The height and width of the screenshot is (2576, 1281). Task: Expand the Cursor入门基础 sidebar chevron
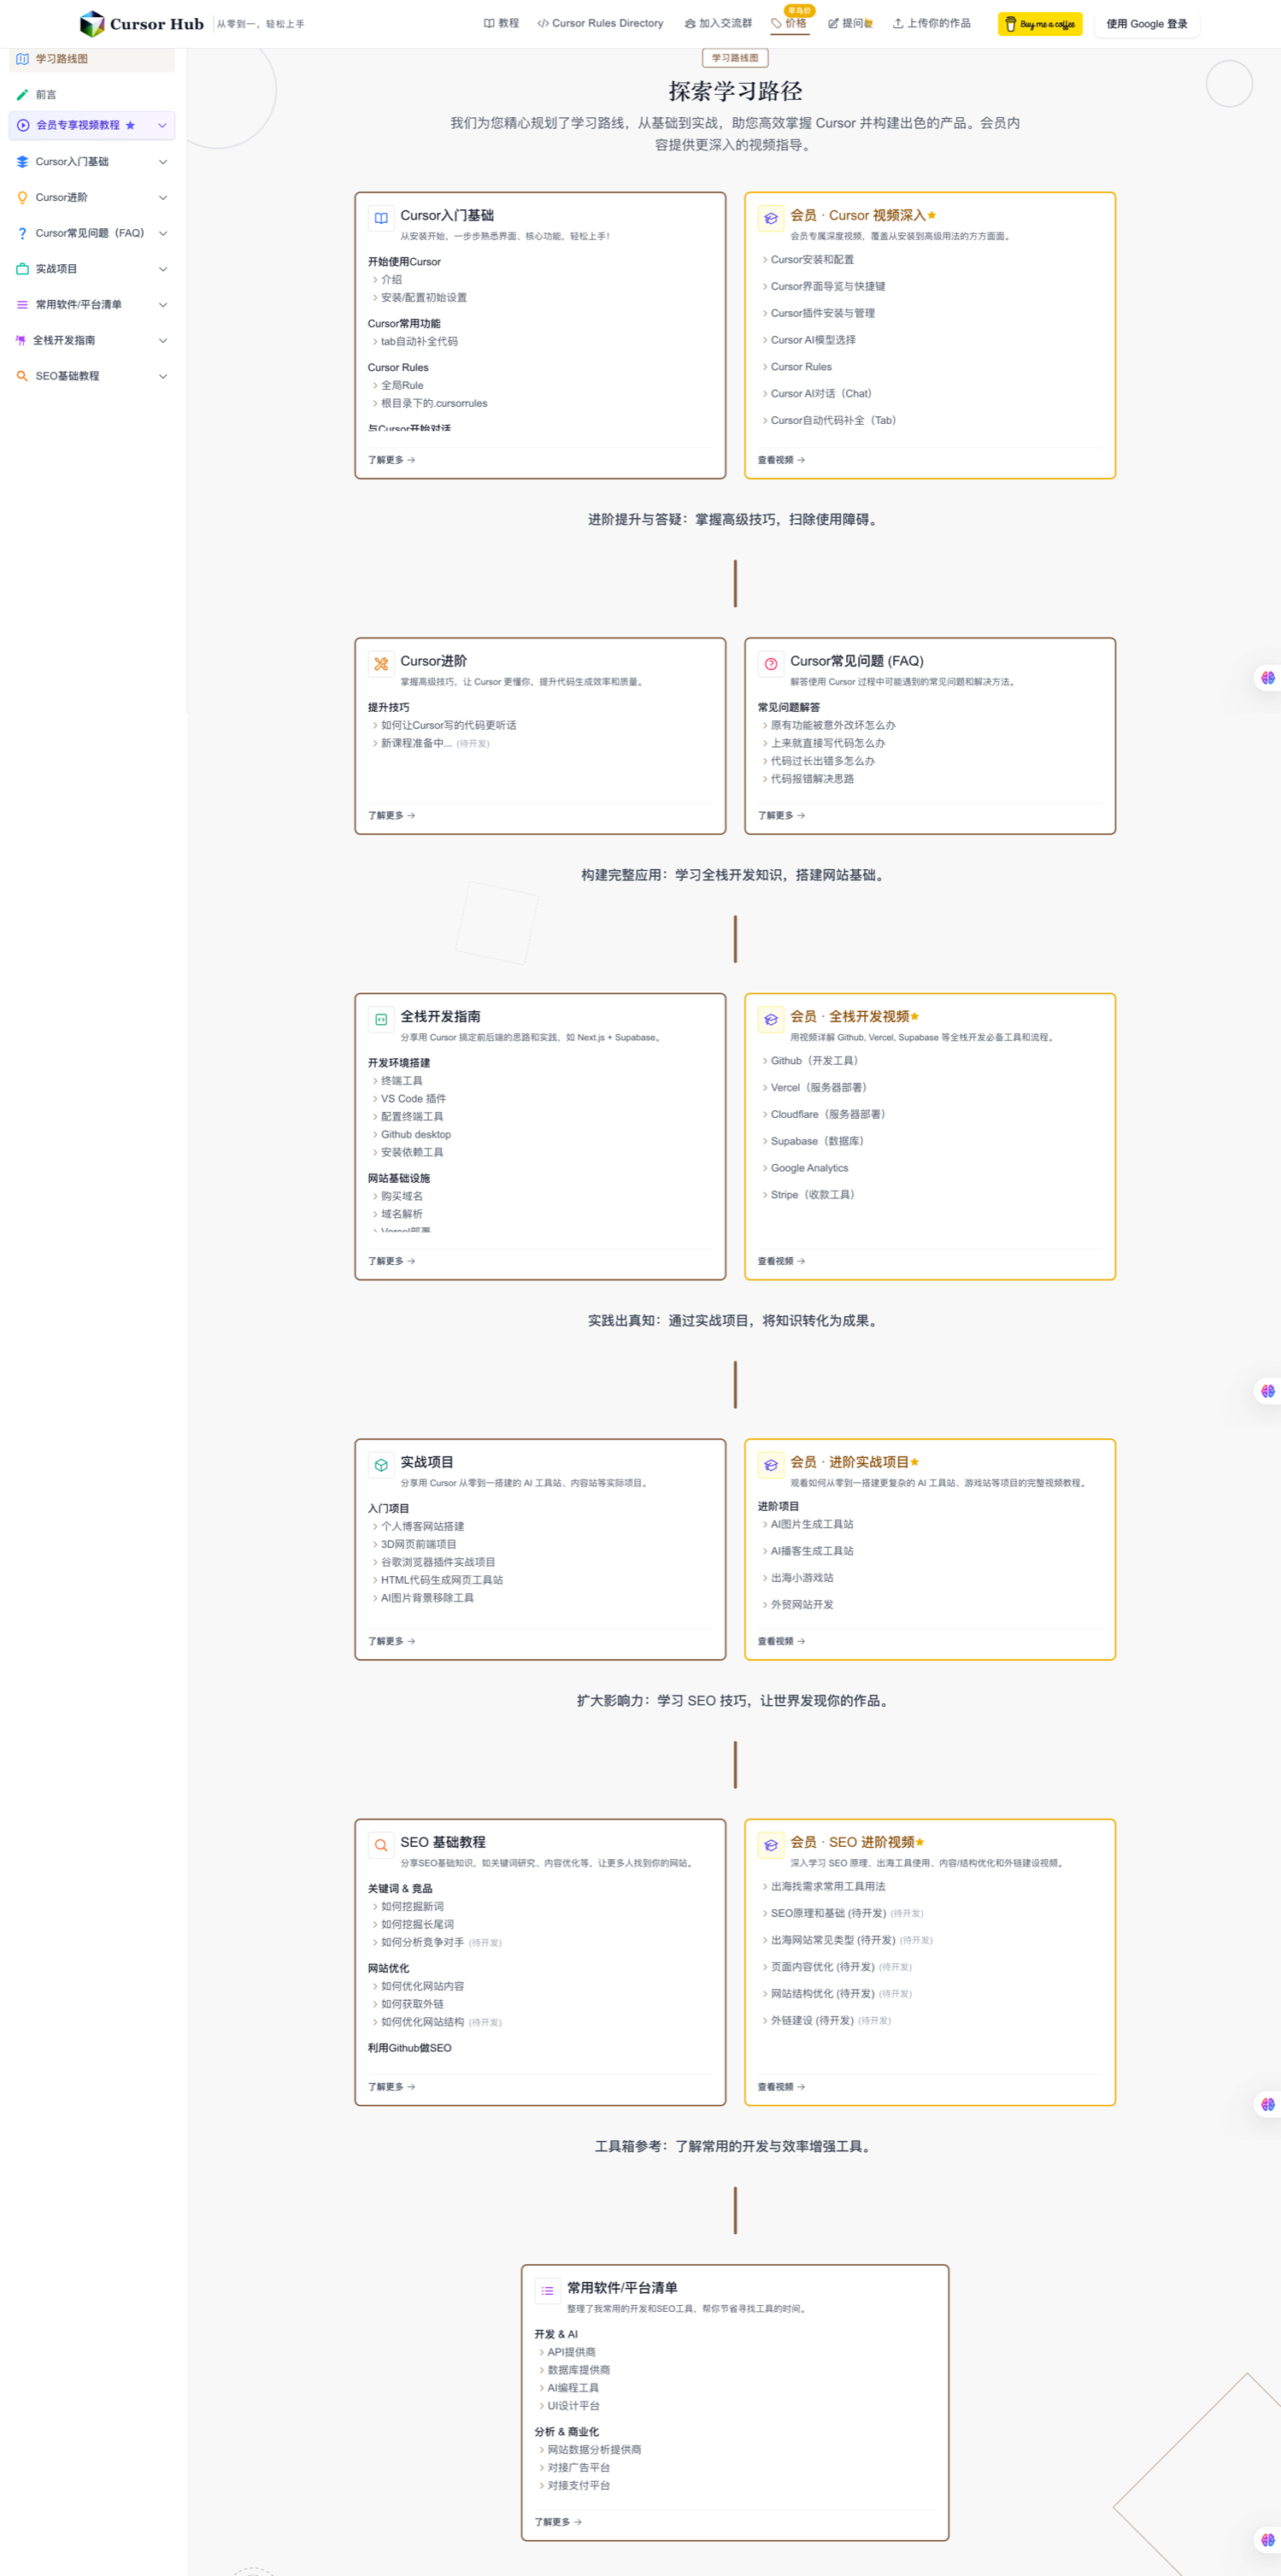click(163, 162)
